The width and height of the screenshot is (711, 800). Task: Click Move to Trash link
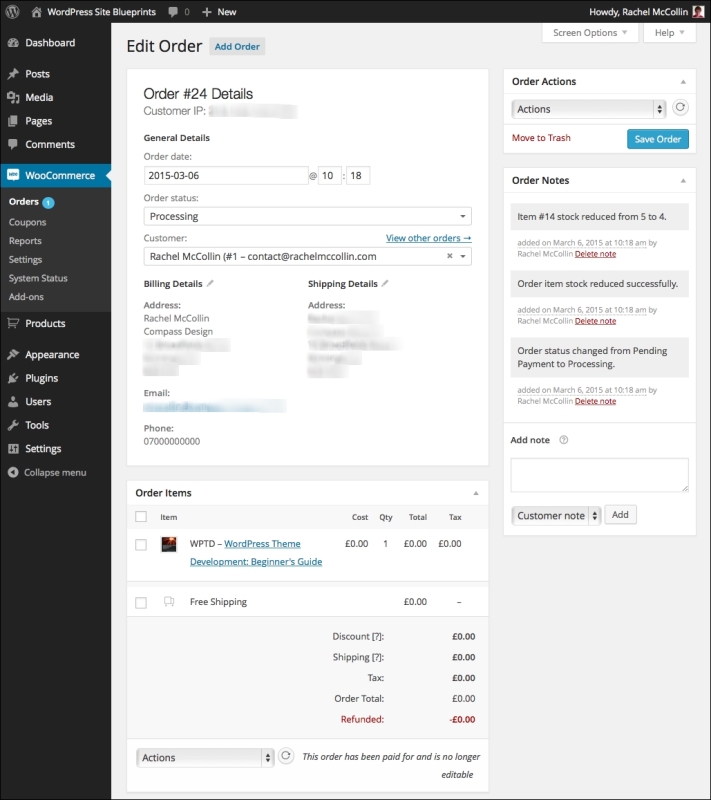point(541,138)
